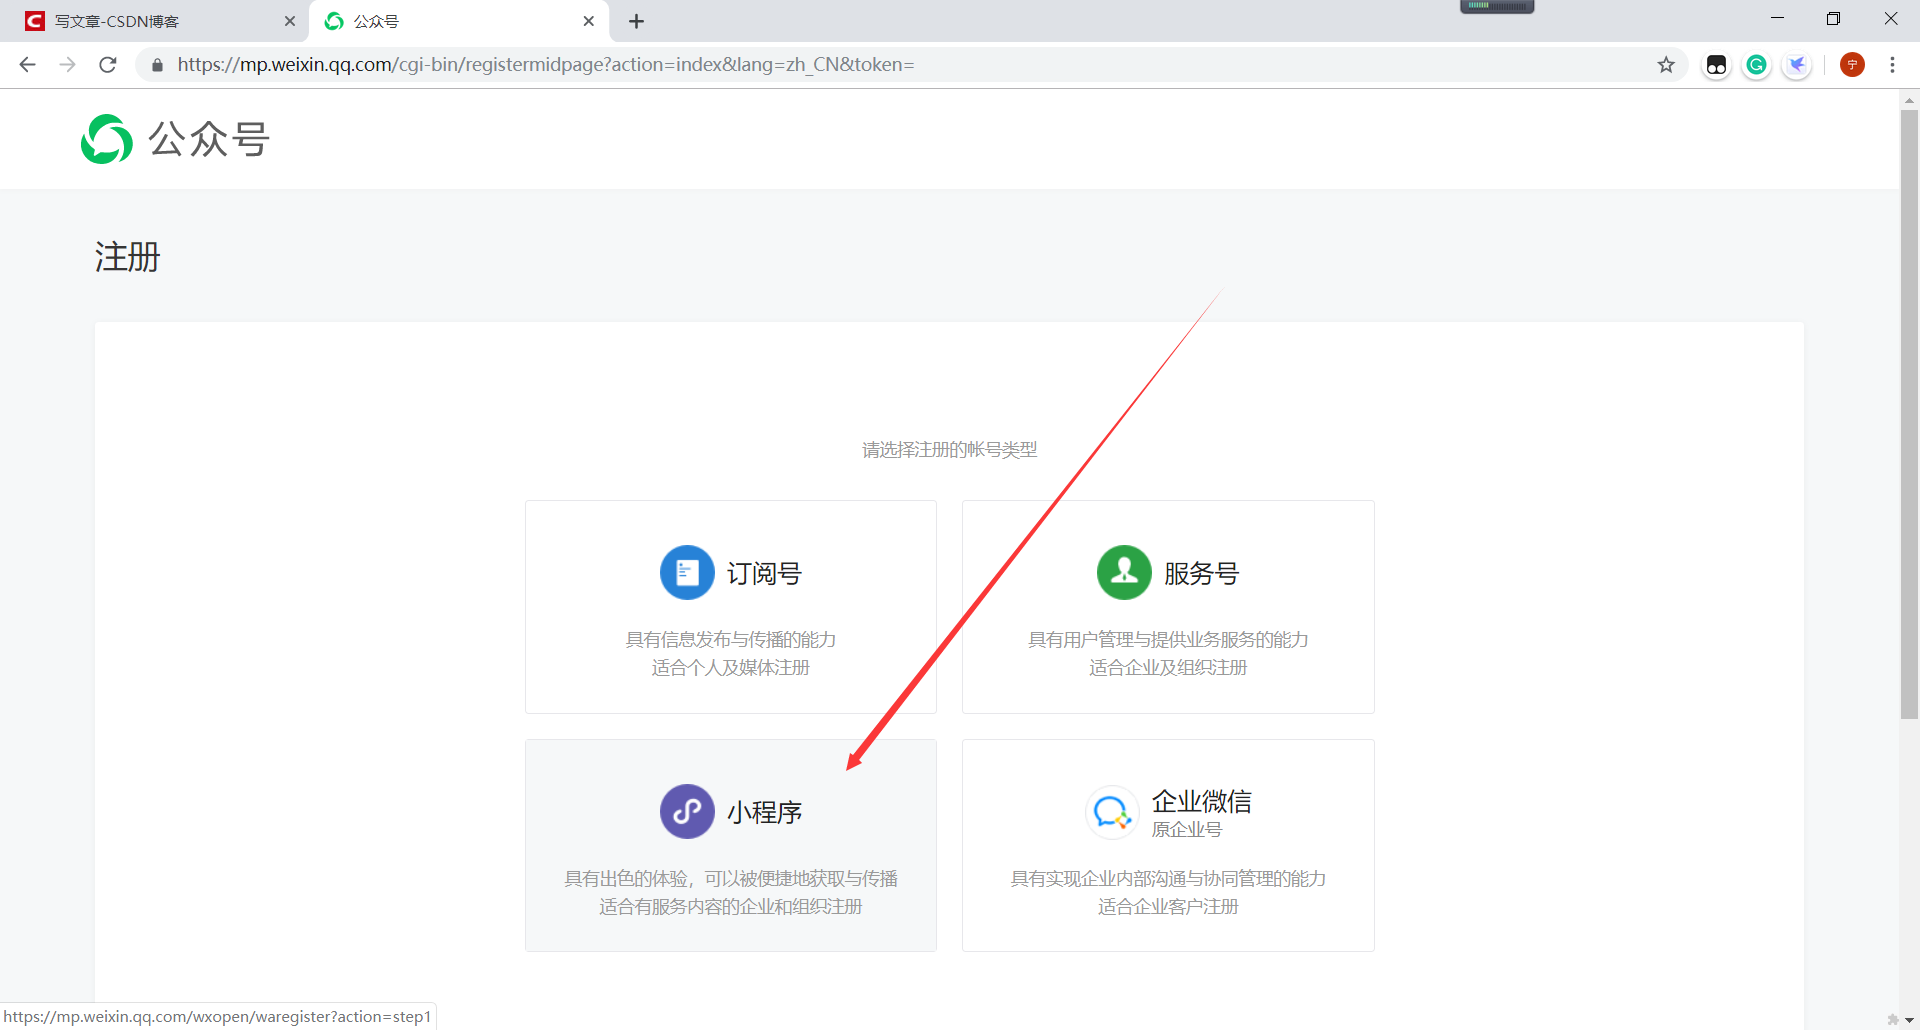Viewport: 1920px width, 1030px height.
Task: Click the 具有实现企业内部沟通与协同管理的能力 text
Action: 1168,878
